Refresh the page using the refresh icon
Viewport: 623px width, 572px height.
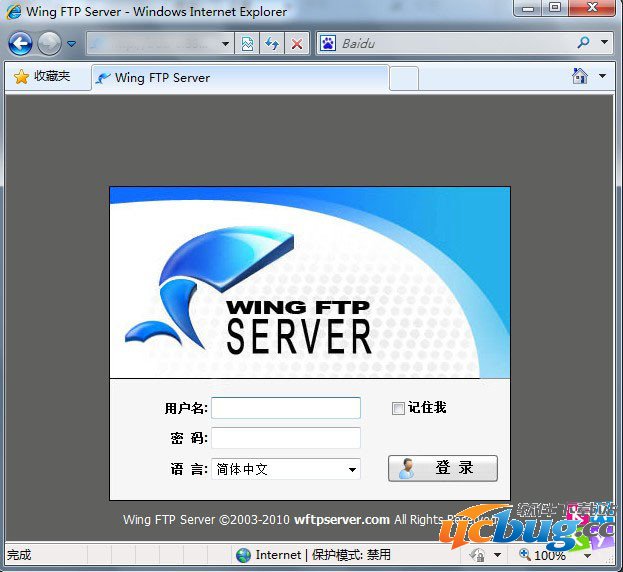[x=272, y=43]
